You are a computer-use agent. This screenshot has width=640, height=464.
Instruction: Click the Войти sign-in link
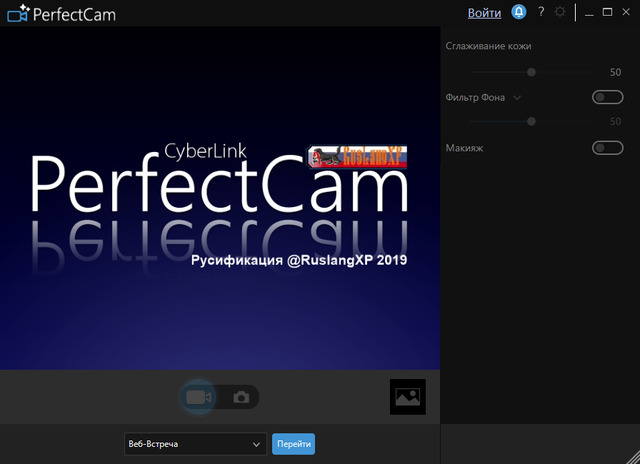[484, 13]
